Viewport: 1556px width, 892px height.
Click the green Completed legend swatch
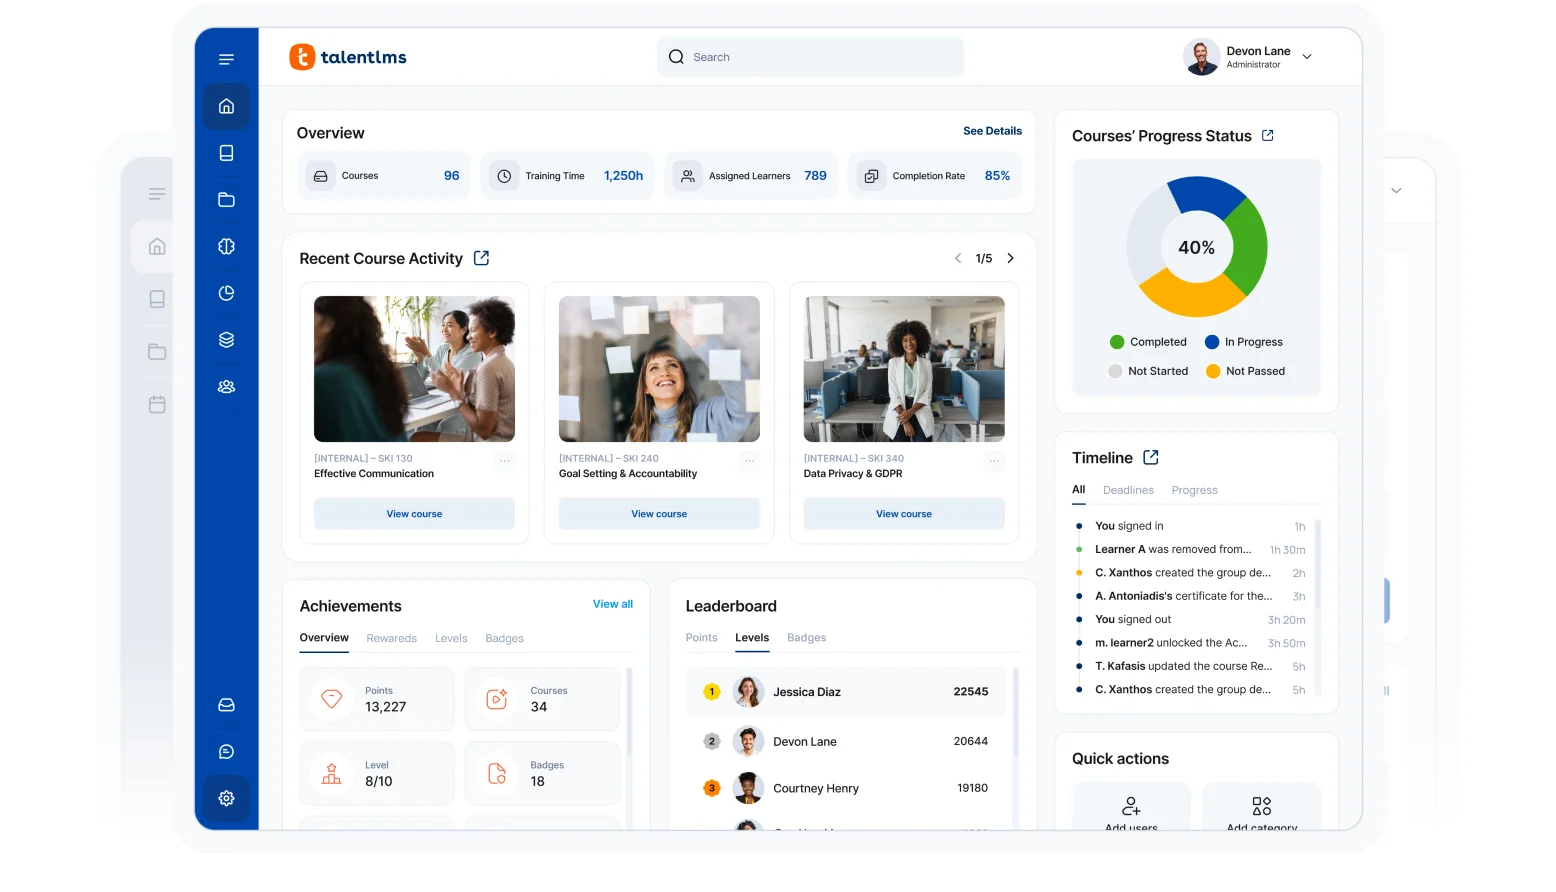(1117, 342)
